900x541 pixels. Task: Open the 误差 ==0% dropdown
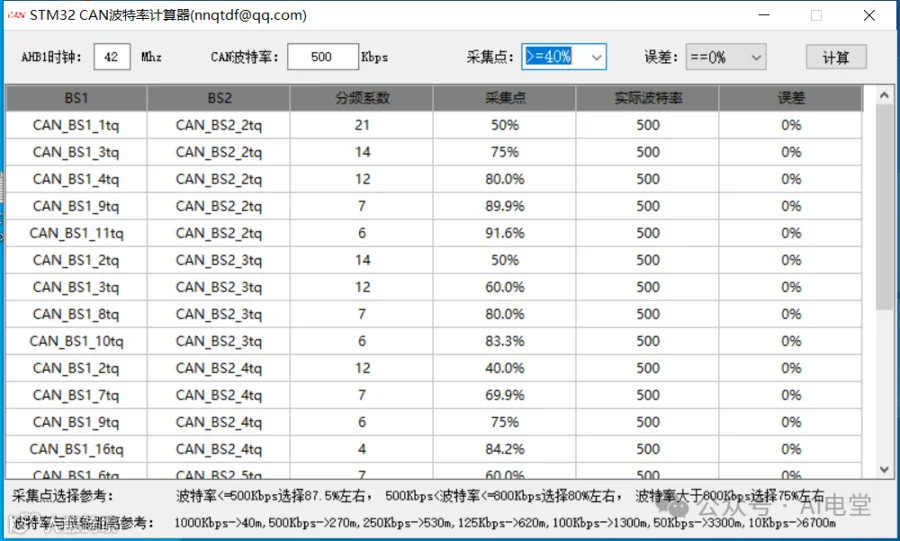(726, 57)
